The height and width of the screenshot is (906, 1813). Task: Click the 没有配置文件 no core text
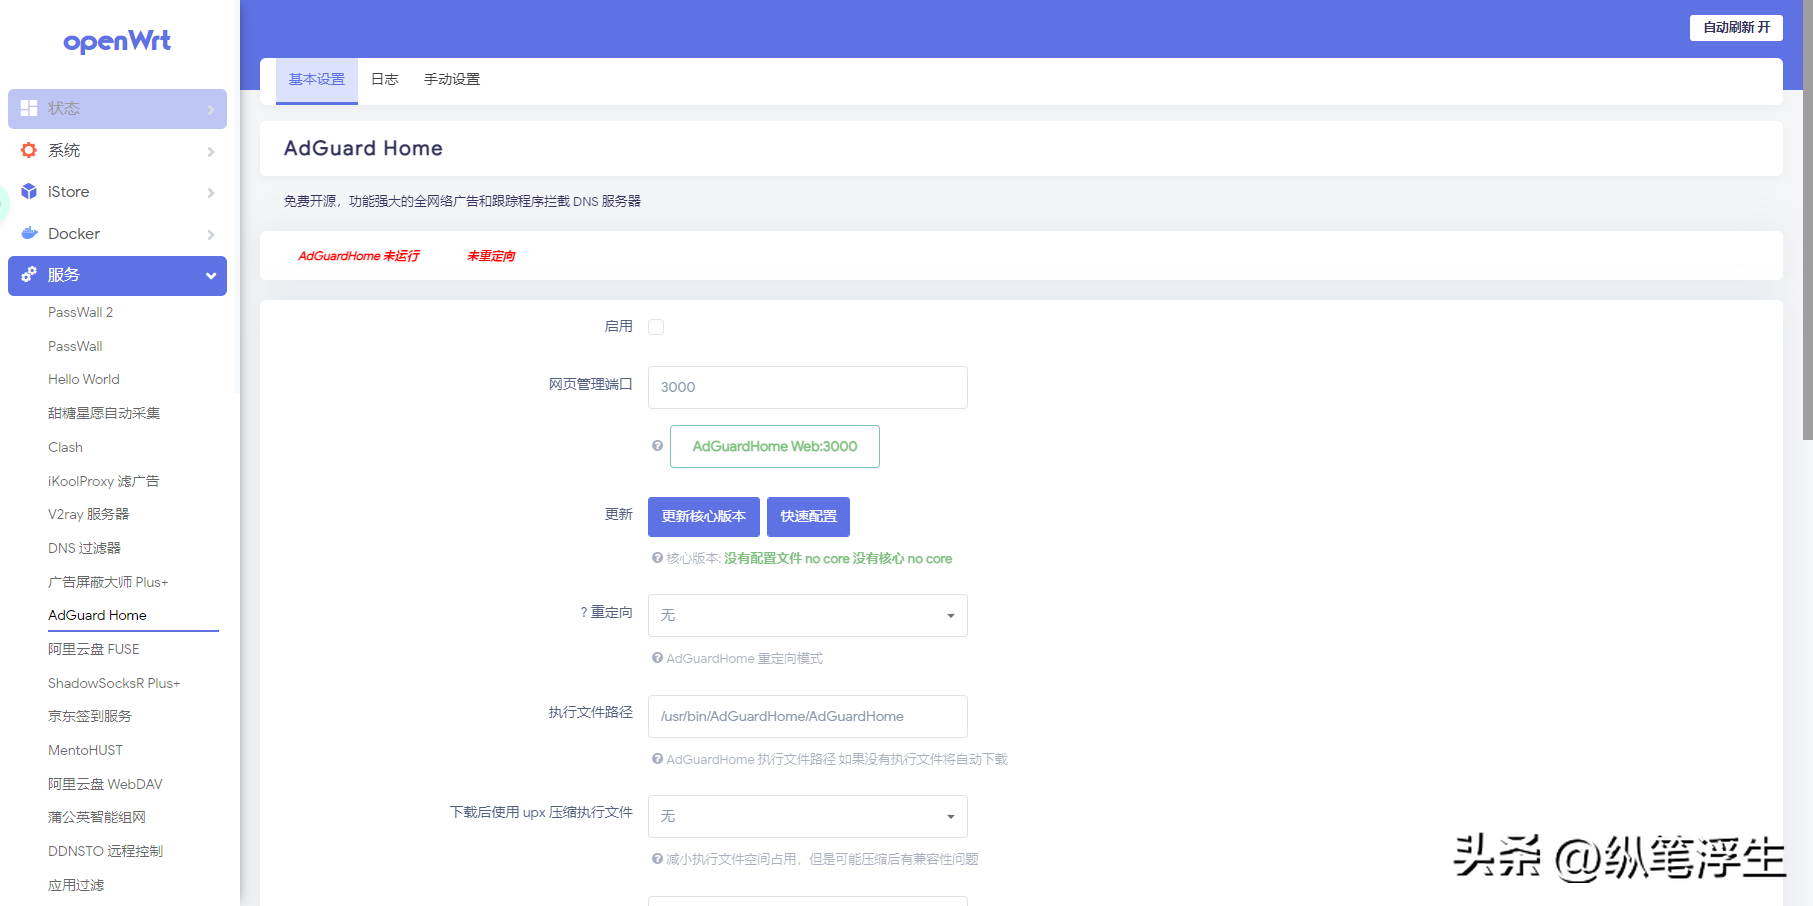pyautogui.click(x=787, y=558)
